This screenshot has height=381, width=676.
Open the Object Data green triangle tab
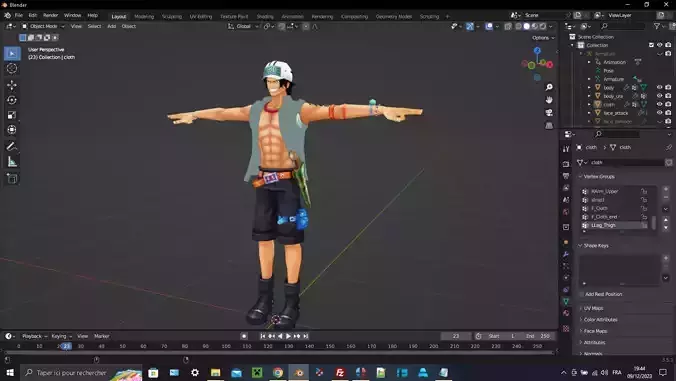click(x=566, y=301)
